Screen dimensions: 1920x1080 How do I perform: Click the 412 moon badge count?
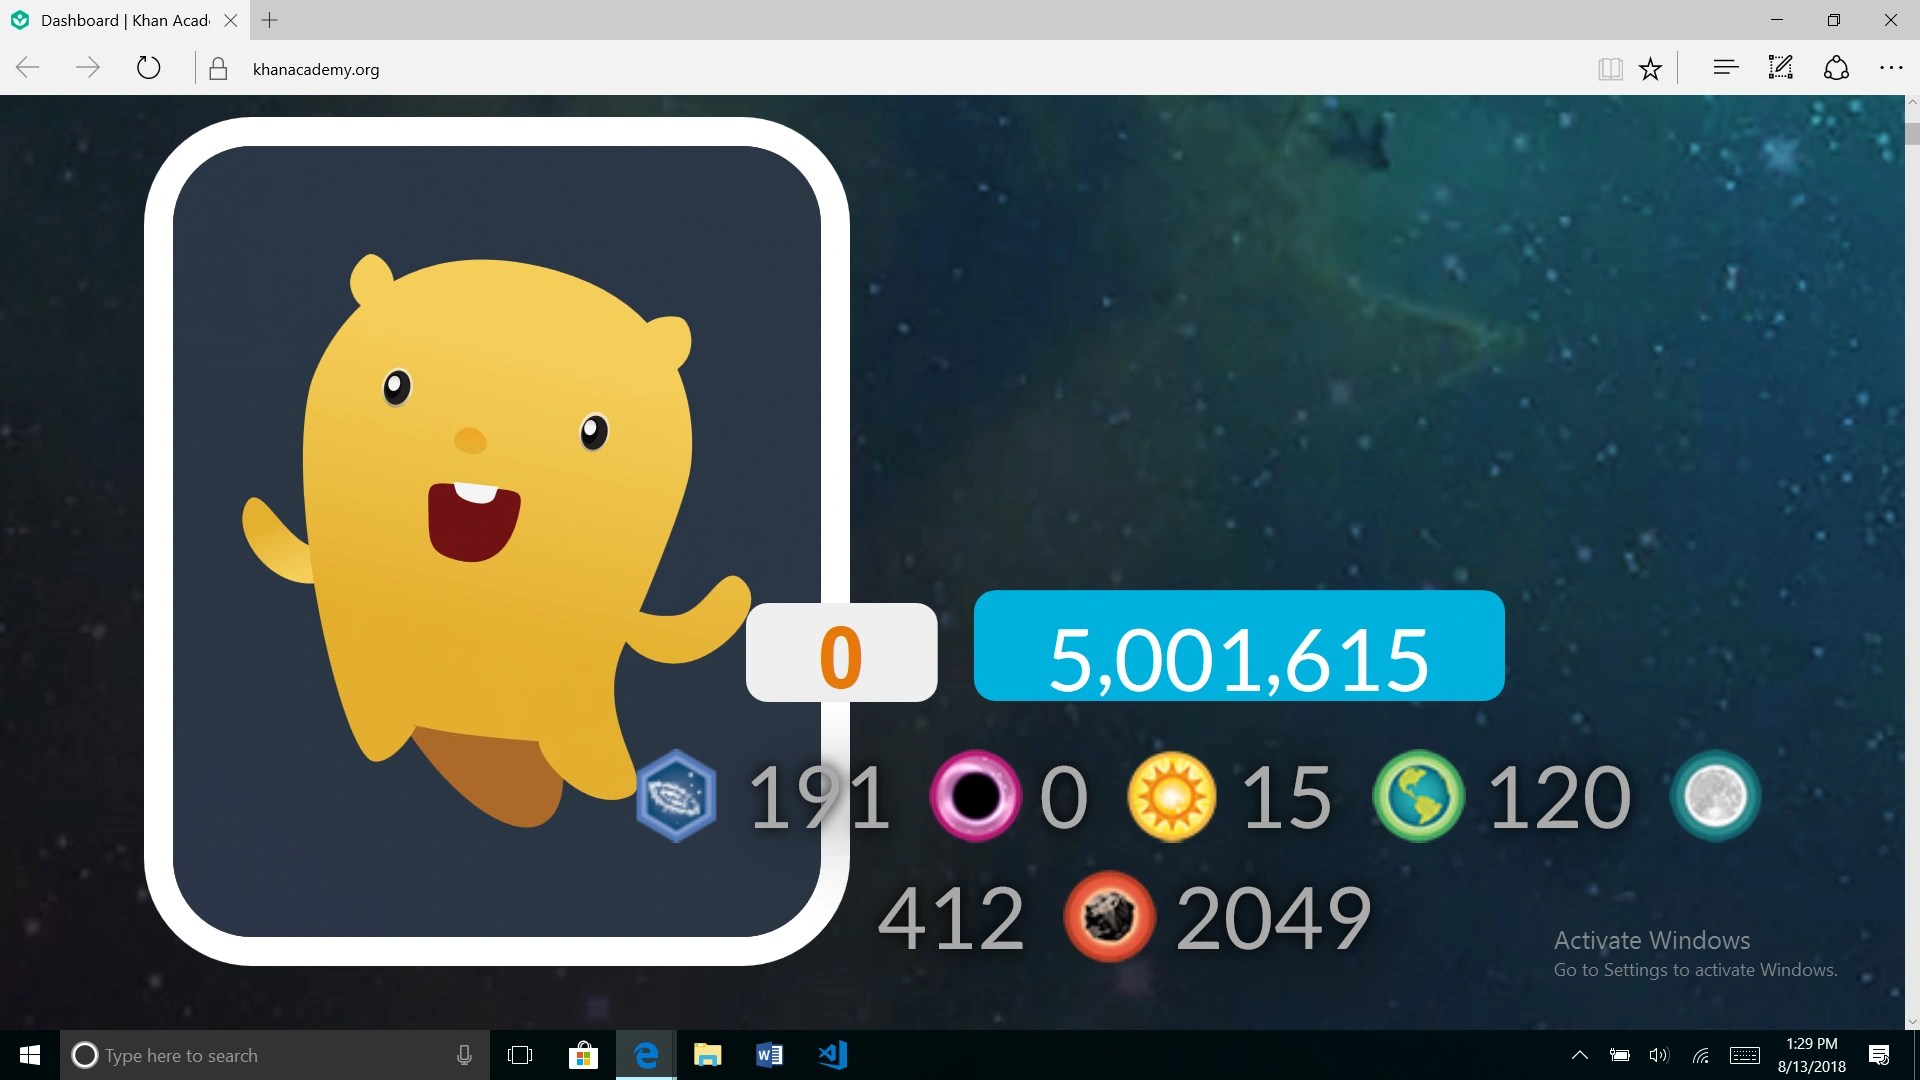pyautogui.click(x=951, y=918)
